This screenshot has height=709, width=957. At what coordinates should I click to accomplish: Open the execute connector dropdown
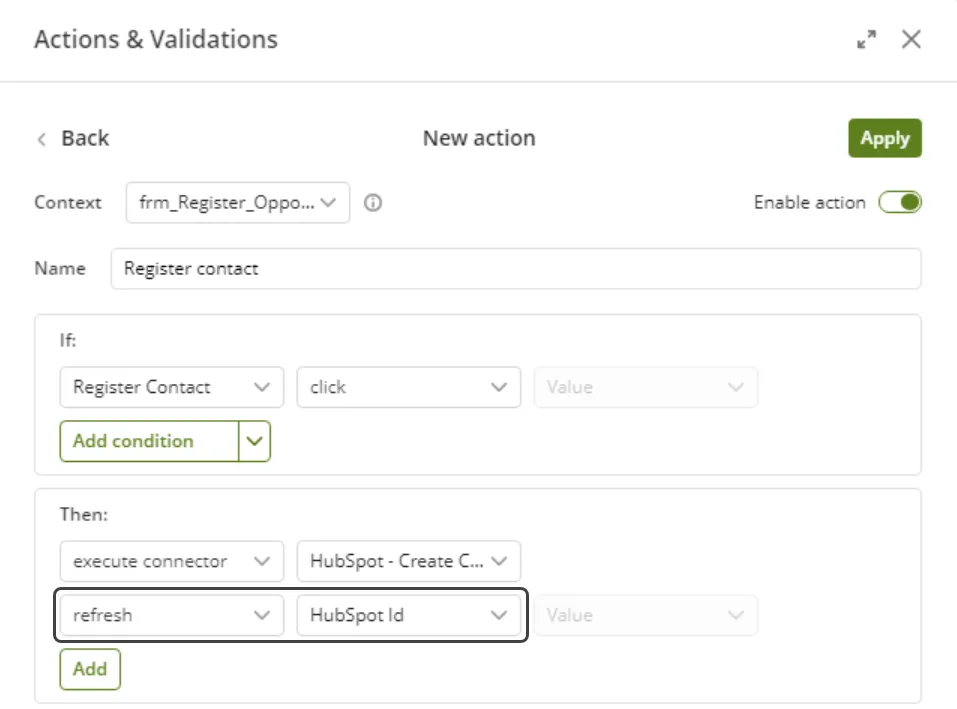tap(172, 561)
